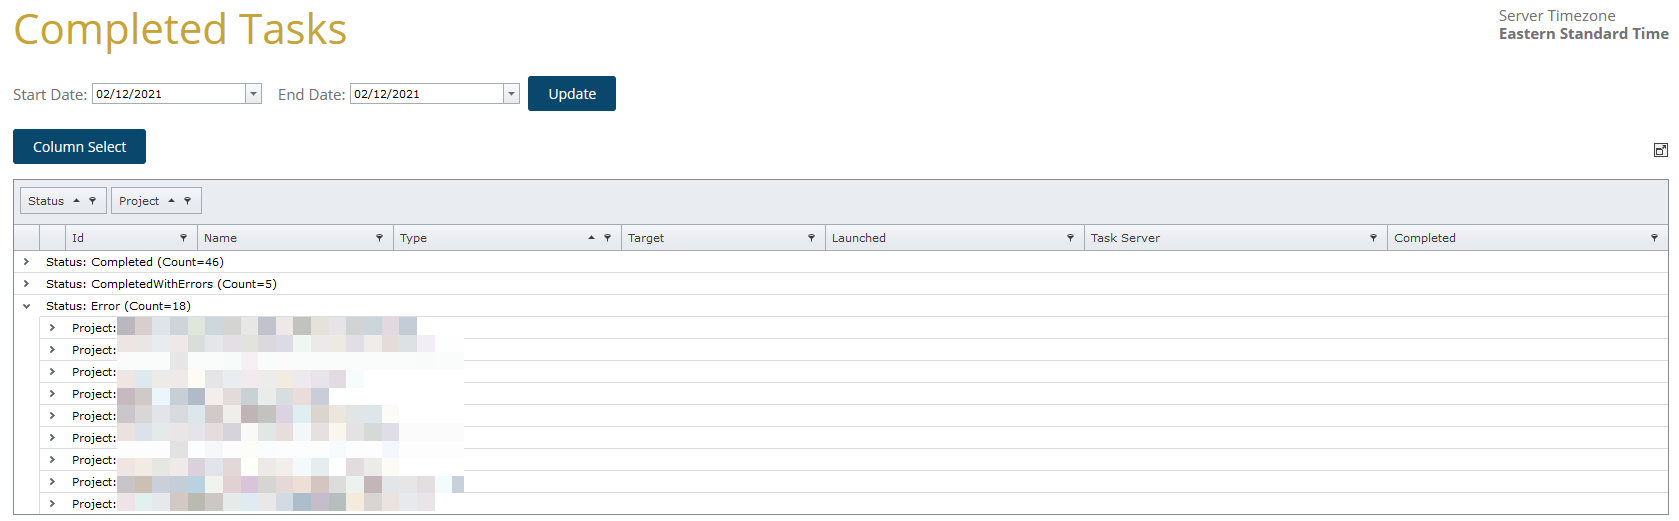The image size is (1679, 521).
Task: Expand Status: CompletedWithErrors group
Action: (x=26, y=284)
